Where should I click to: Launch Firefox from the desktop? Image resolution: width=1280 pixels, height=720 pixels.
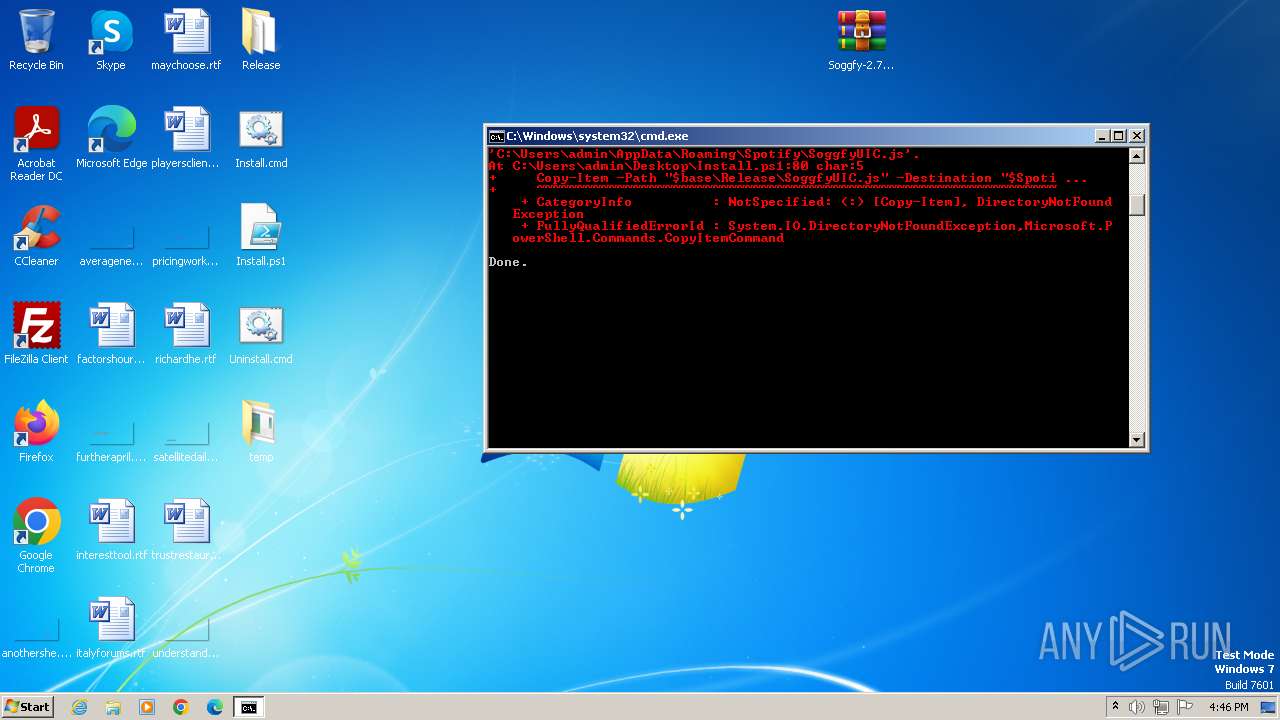click(36, 432)
